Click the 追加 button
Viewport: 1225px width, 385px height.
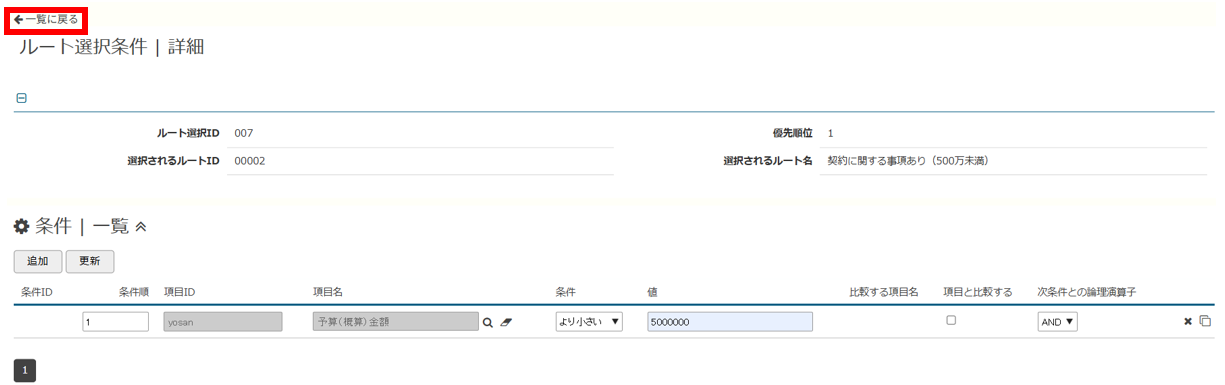click(38, 261)
